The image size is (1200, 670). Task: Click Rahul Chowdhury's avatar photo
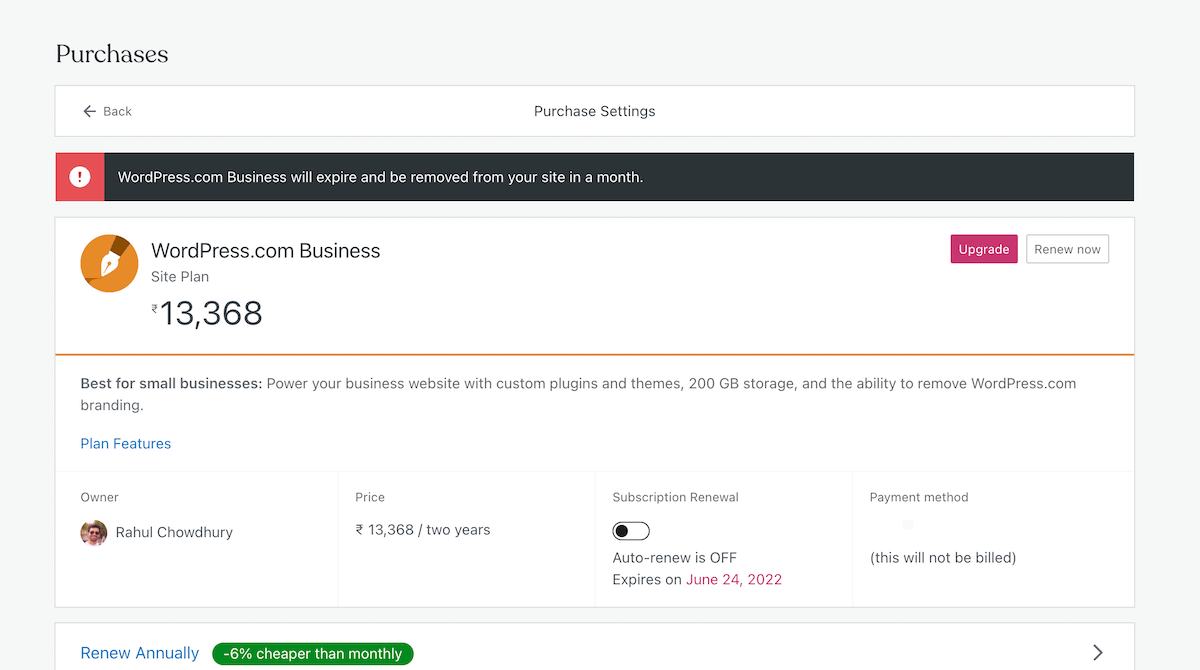coord(94,532)
